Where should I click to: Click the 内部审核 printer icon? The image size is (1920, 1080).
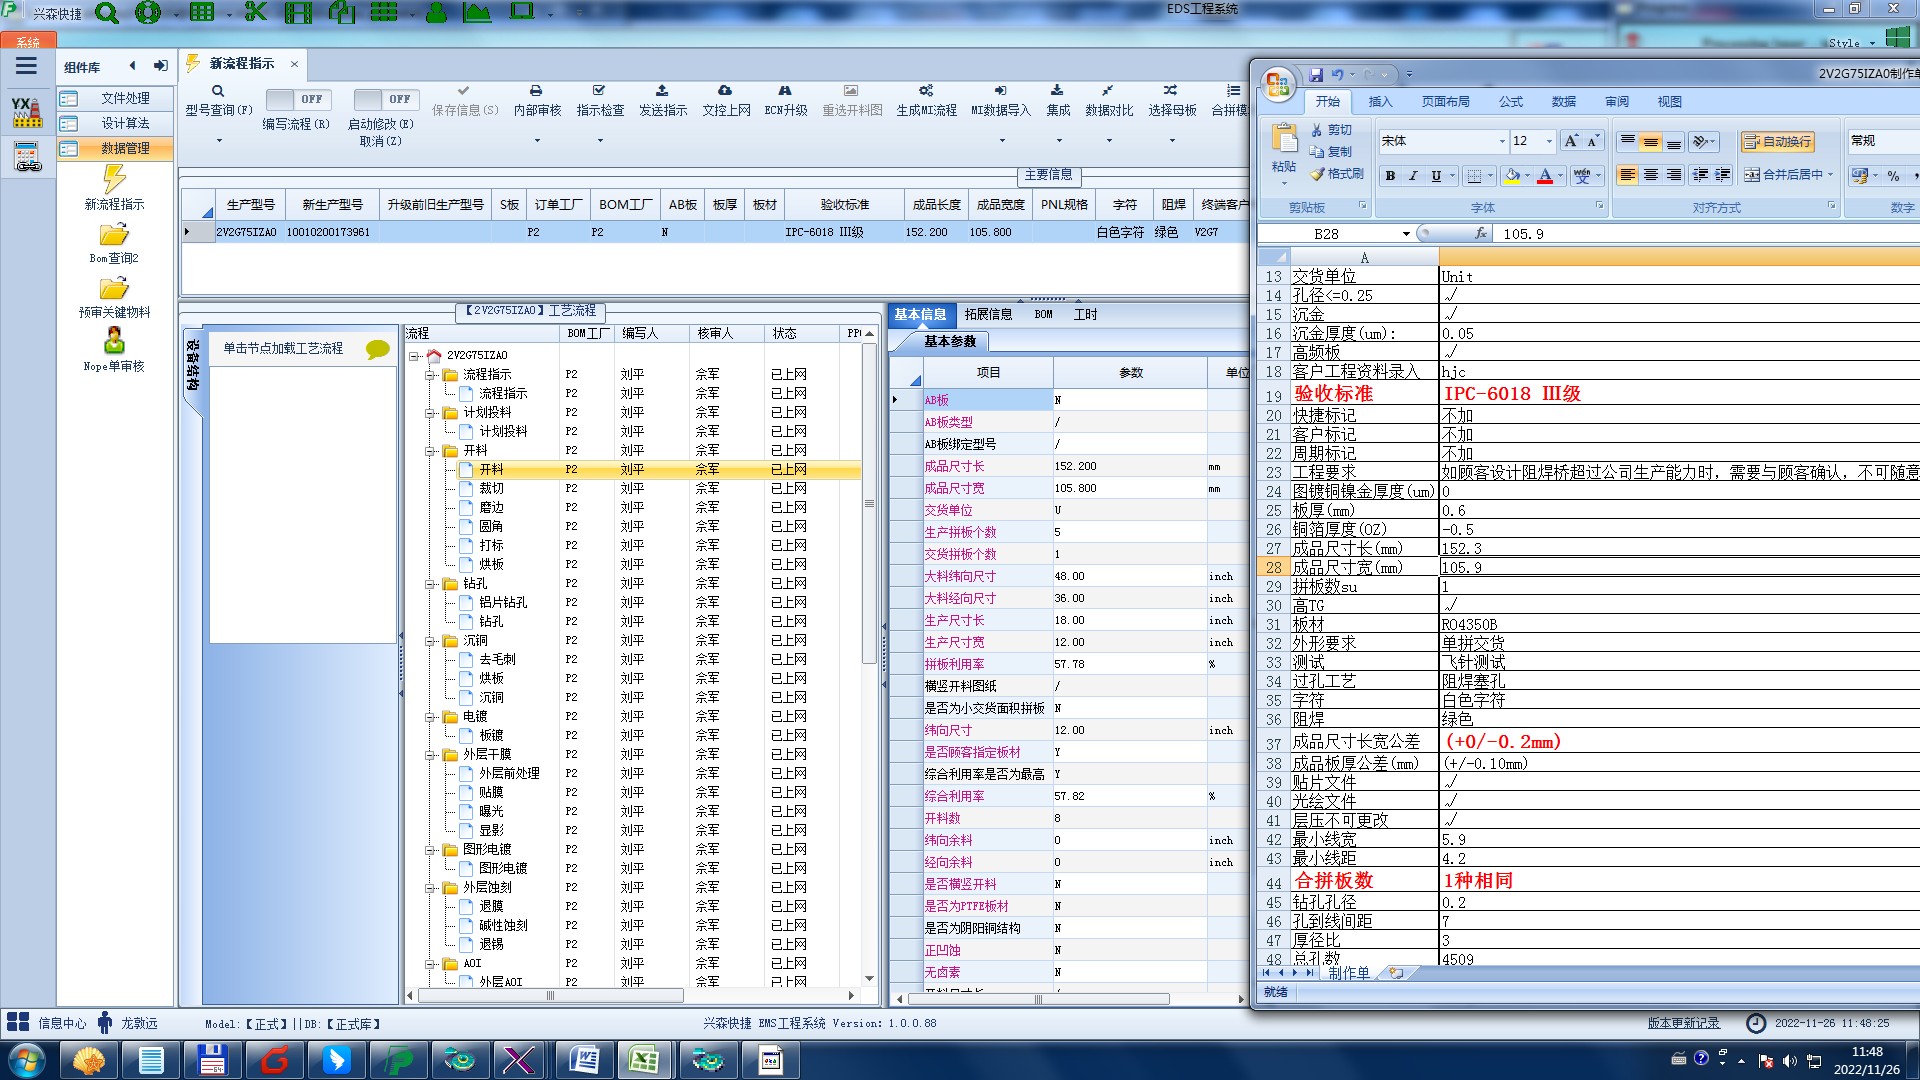536,91
